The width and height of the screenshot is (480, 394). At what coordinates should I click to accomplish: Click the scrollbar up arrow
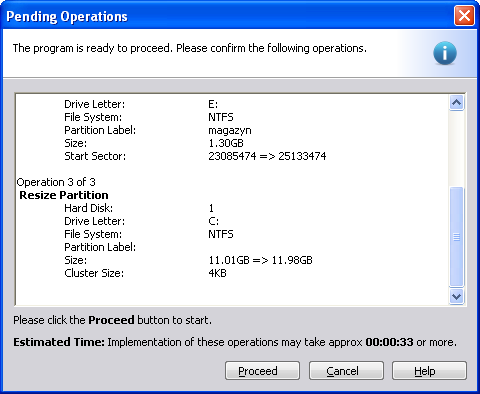456,103
